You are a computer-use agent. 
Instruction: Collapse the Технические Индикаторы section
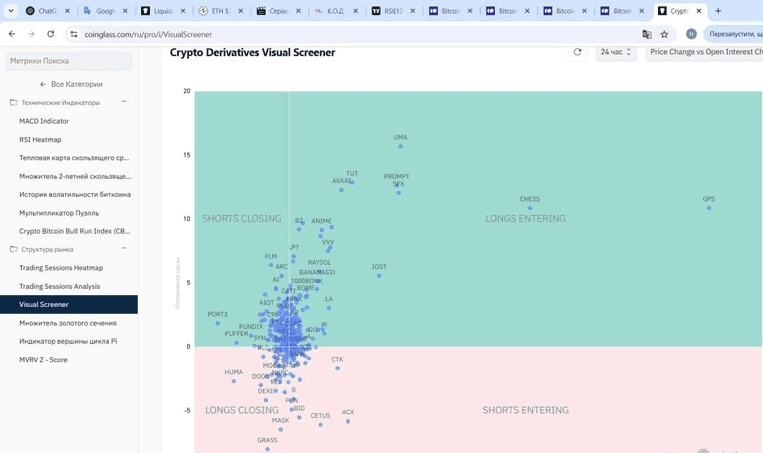[x=124, y=102]
